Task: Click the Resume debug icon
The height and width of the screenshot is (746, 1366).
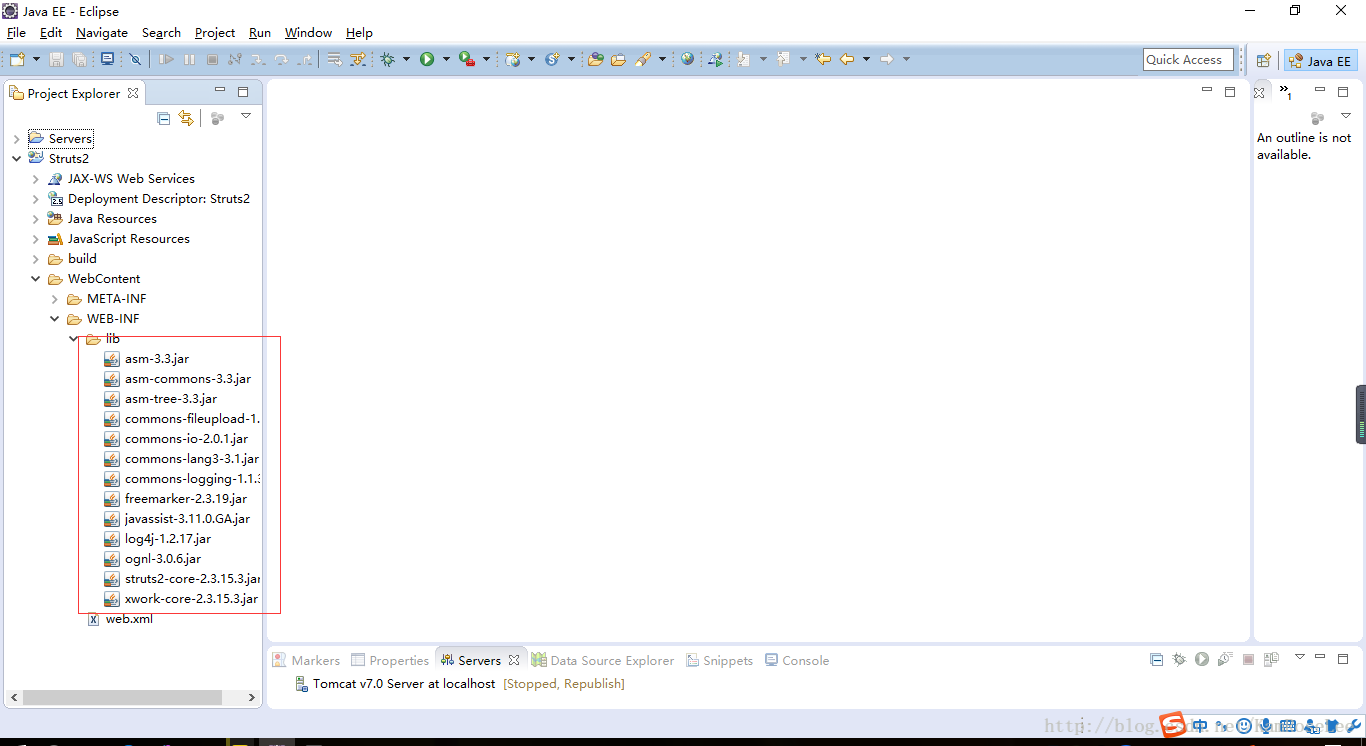Action: tap(166, 59)
